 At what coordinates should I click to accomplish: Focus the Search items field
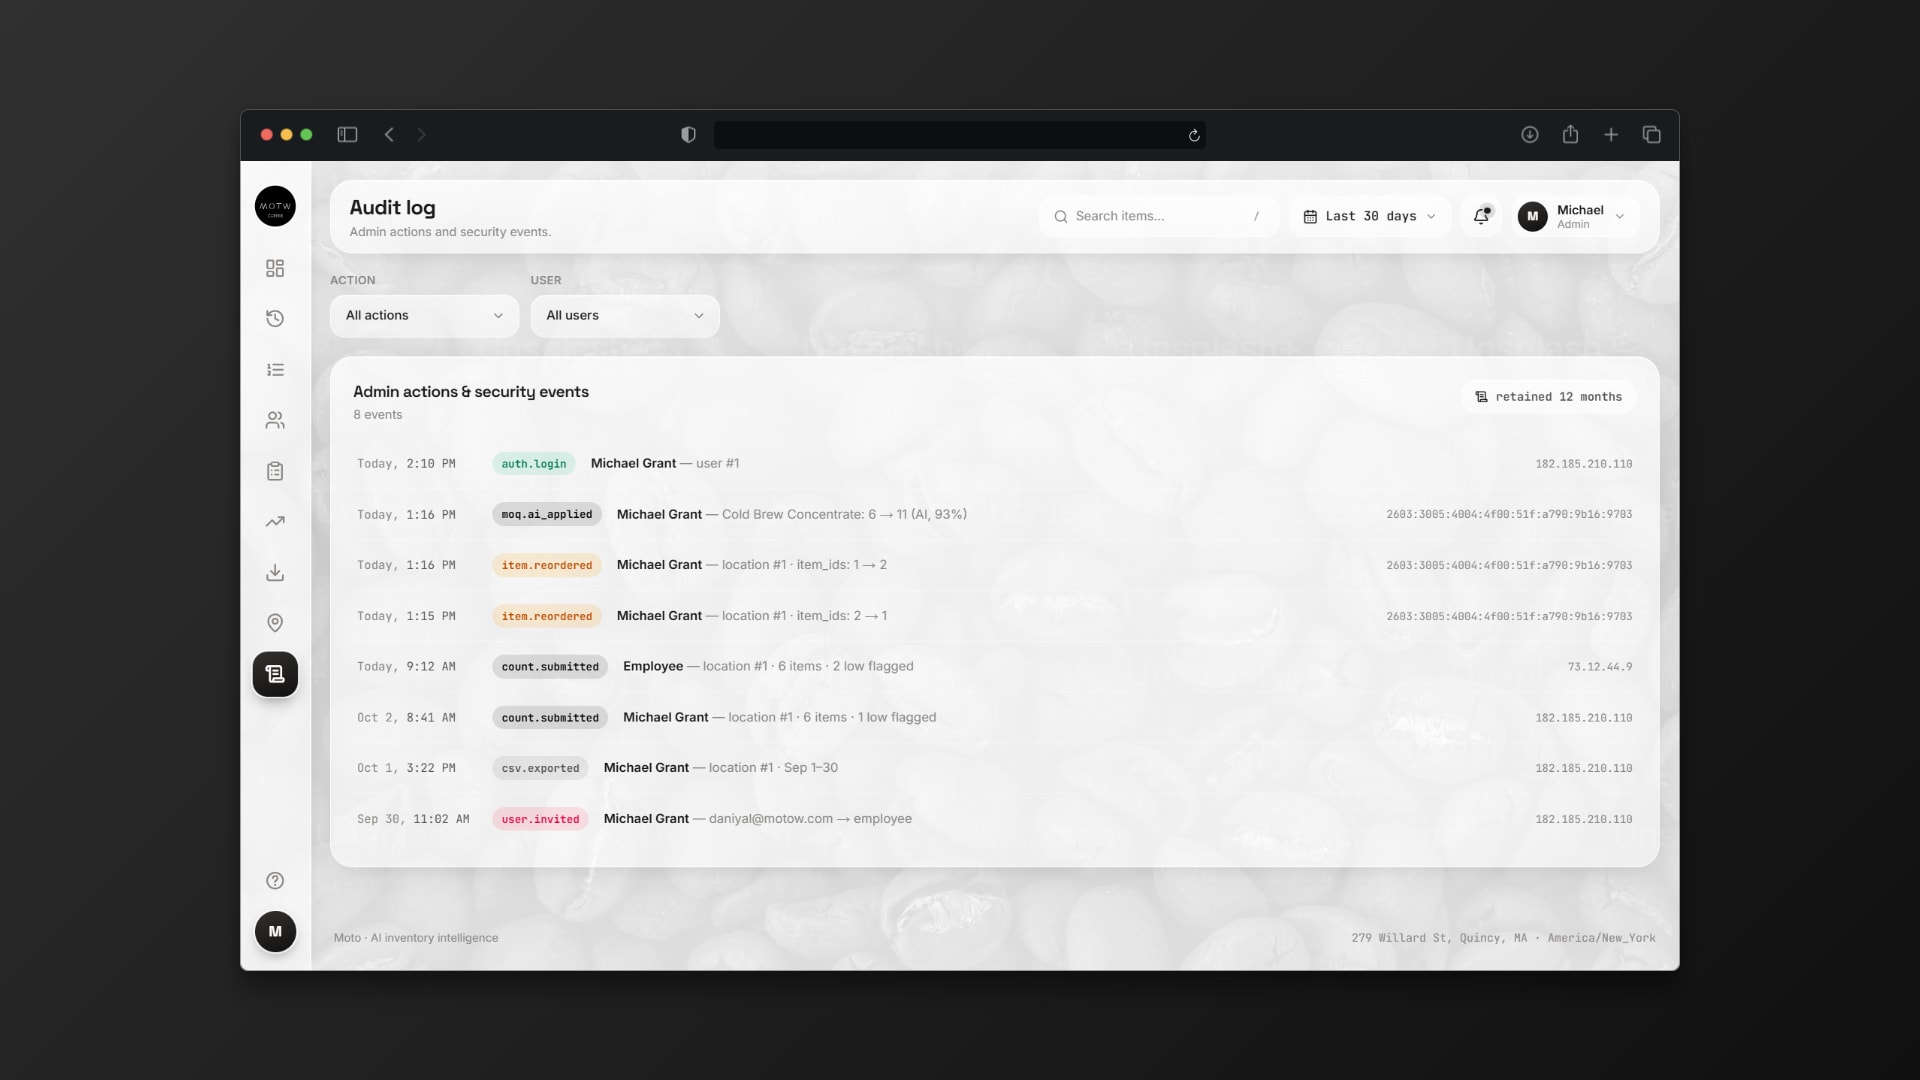pyautogui.click(x=1159, y=216)
